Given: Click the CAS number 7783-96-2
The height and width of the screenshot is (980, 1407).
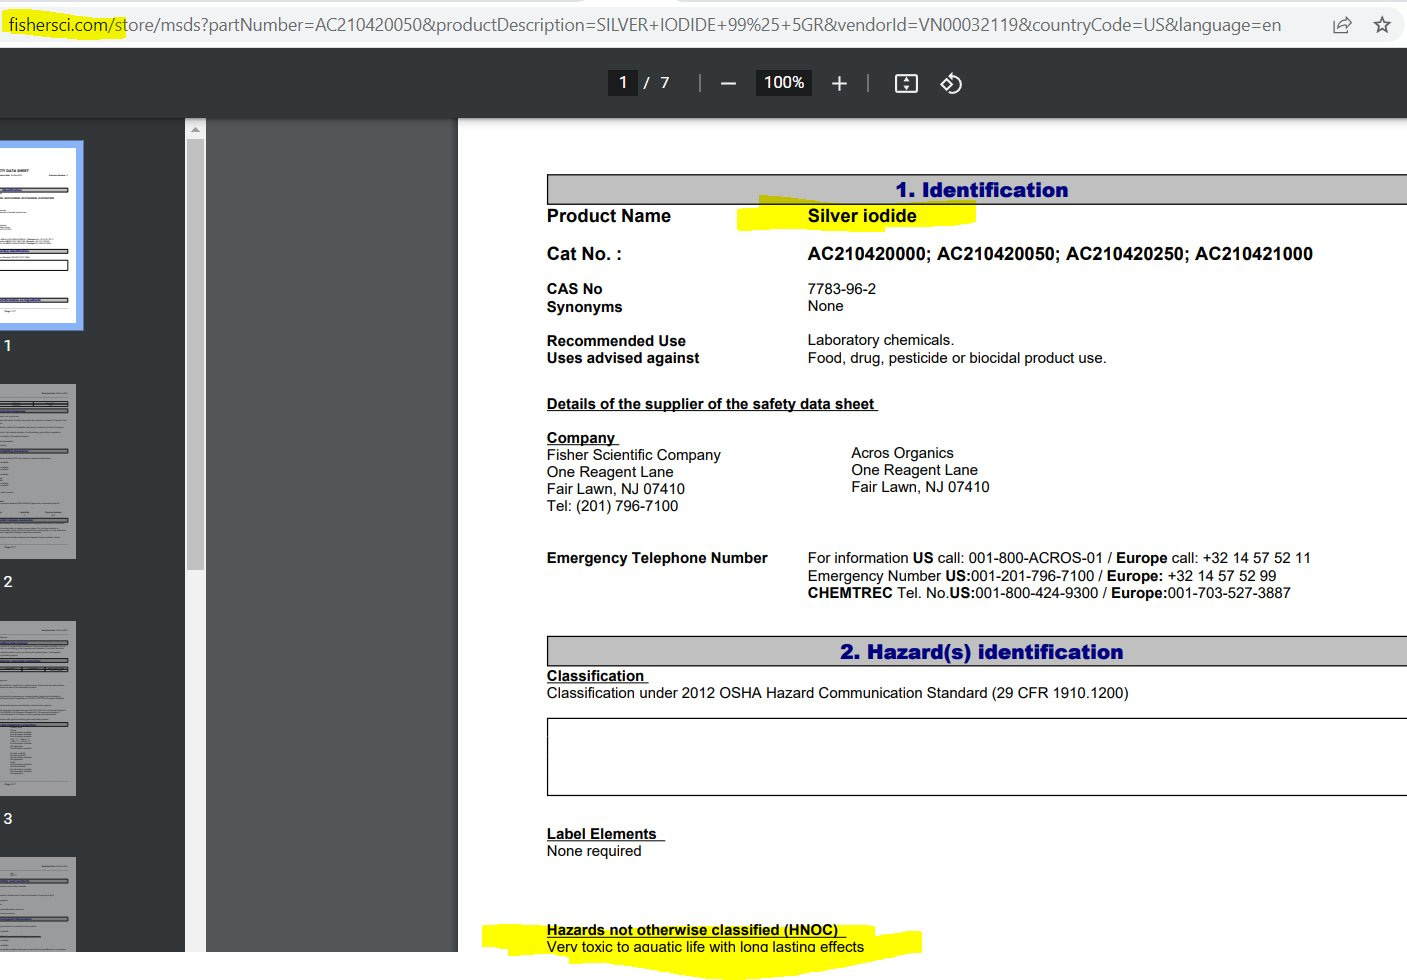Looking at the screenshot, I should tap(841, 289).
